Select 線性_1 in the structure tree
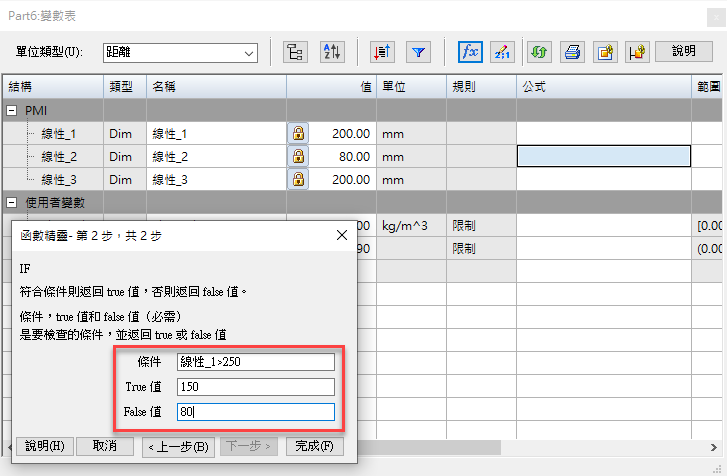727x476 pixels. [59, 134]
